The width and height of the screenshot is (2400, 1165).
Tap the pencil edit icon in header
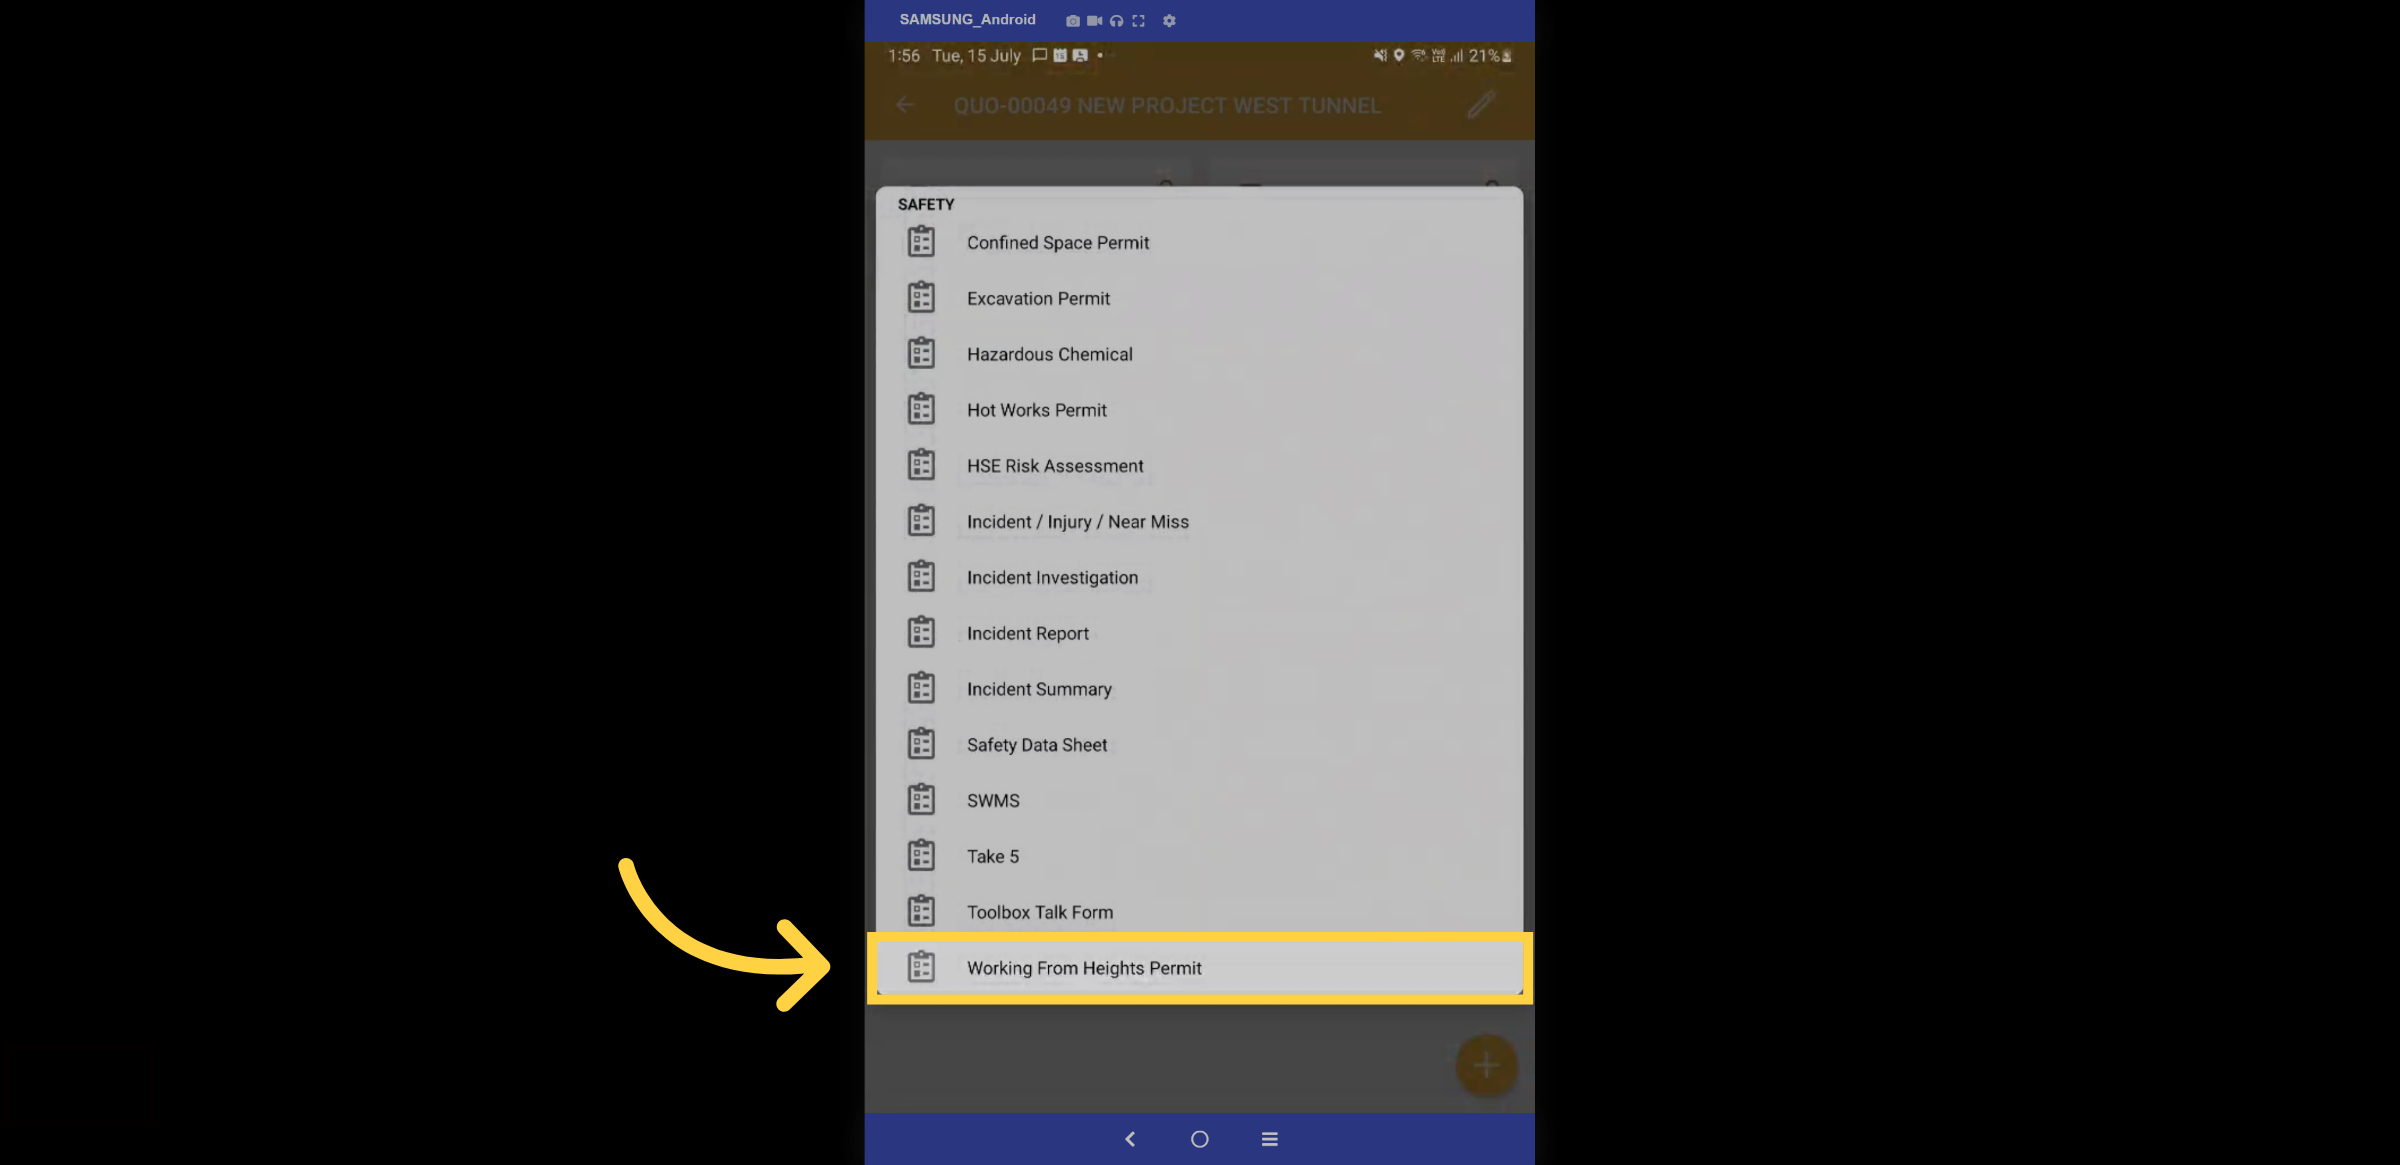click(x=1481, y=105)
